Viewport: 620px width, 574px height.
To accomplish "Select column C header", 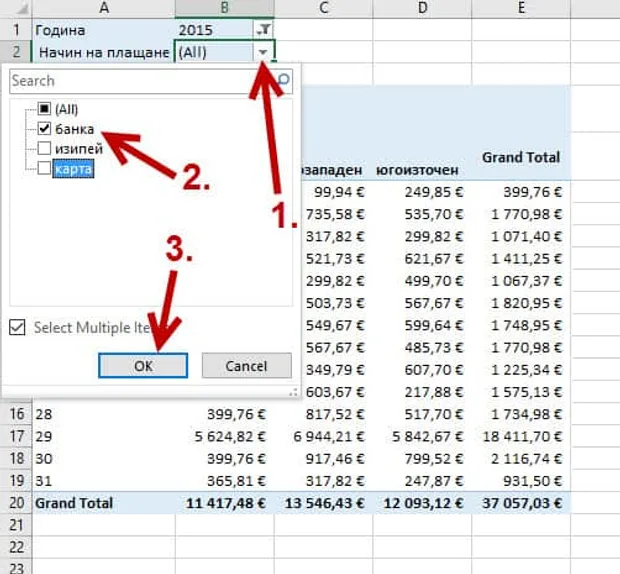I will [x=323, y=8].
